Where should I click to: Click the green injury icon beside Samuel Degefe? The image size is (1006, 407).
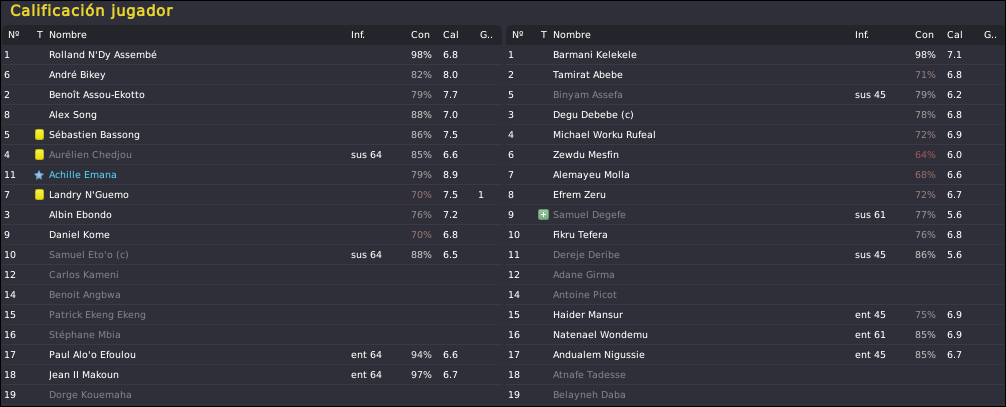click(x=543, y=214)
